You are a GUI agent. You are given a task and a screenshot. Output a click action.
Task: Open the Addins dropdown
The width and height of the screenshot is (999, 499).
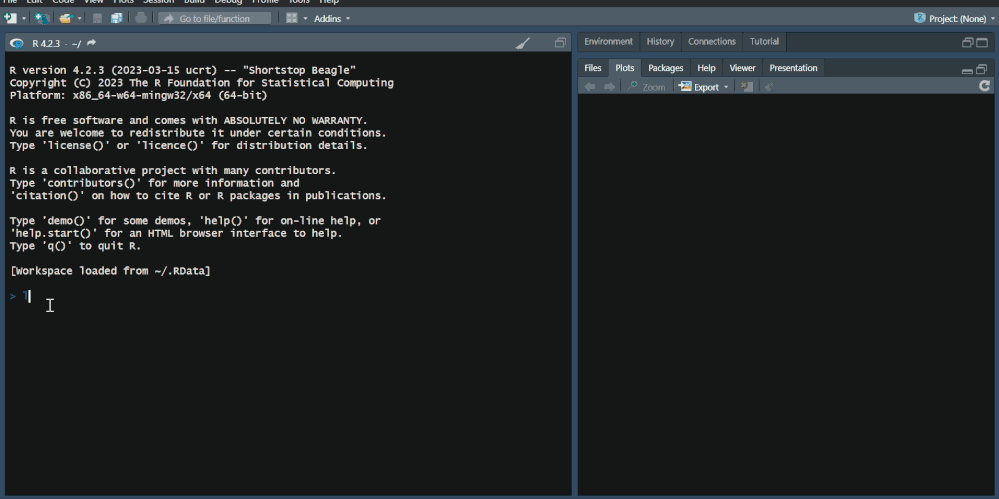point(332,18)
